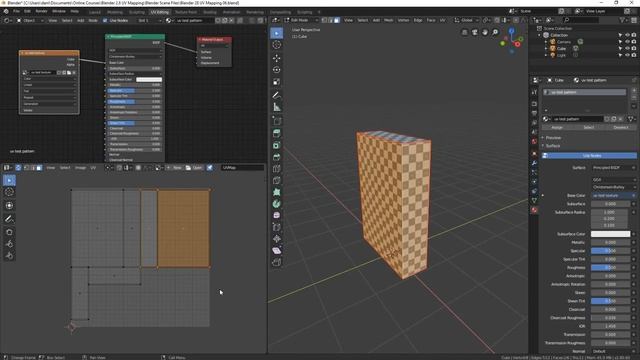
Task: Select the UV editor Relax tool
Action: point(9,244)
